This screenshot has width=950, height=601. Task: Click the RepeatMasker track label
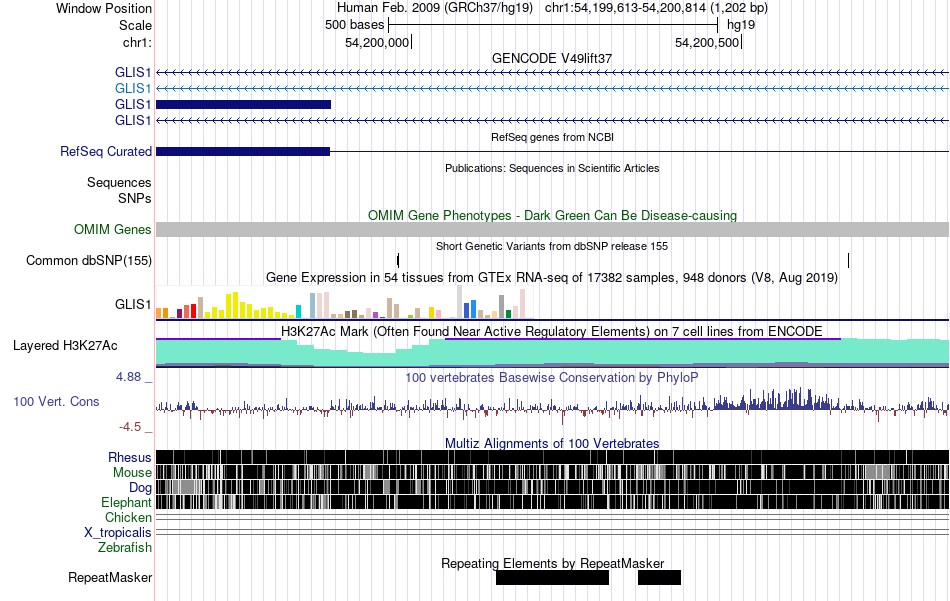[x=110, y=578]
